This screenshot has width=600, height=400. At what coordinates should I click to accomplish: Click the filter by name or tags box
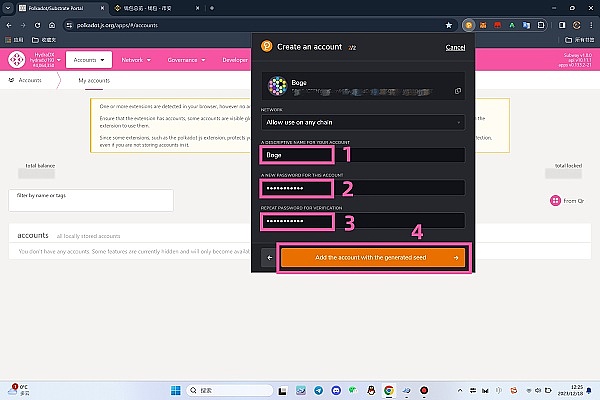(x=90, y=200)
